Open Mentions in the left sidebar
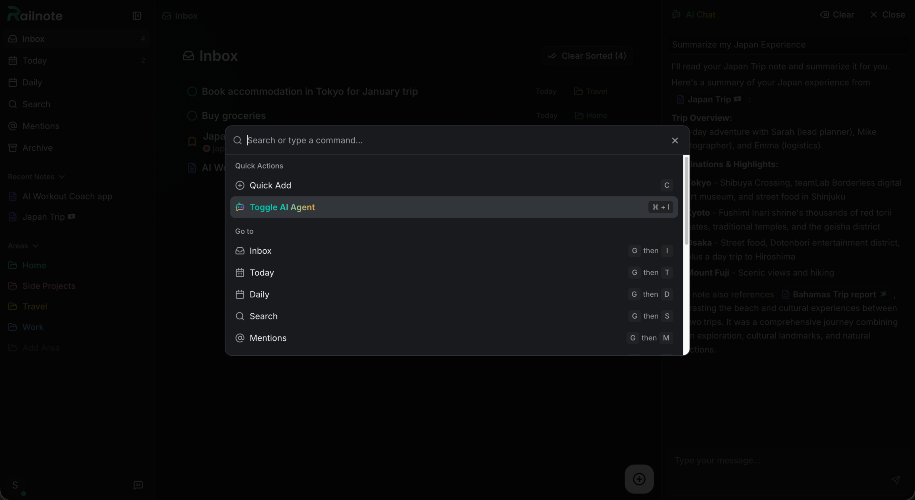The image size is (915, 500). (76, 126)
